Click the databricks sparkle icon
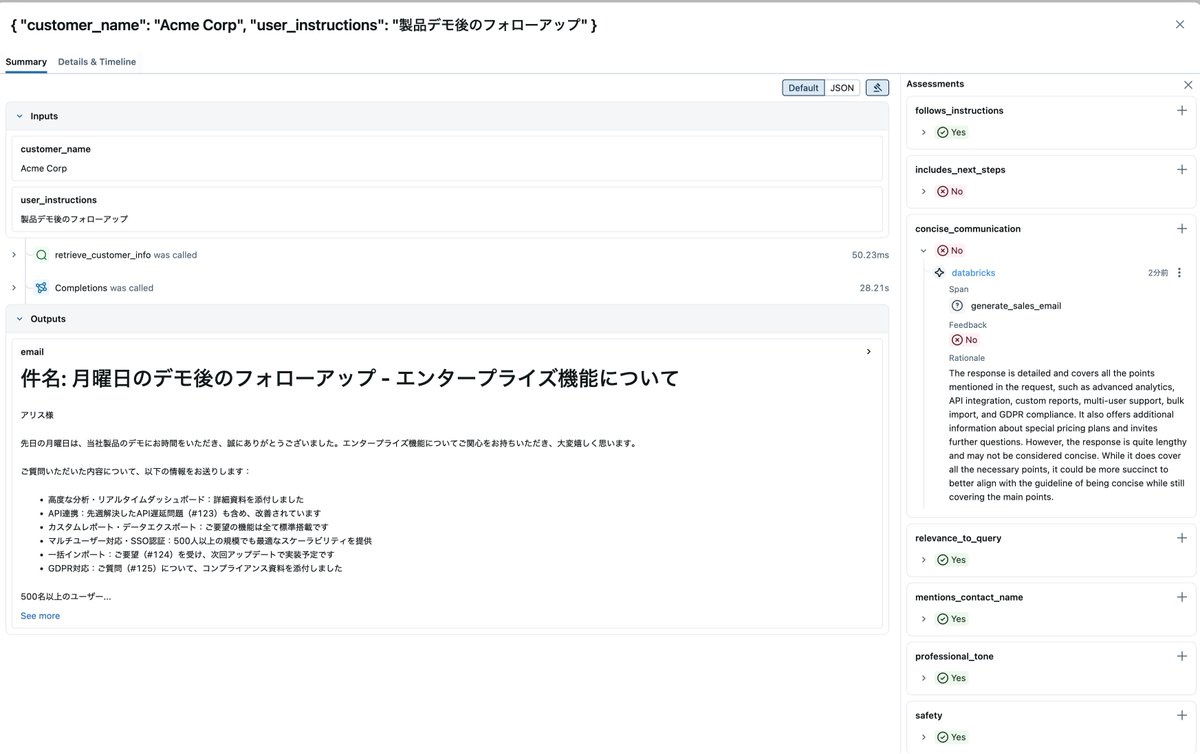 click(x=939, y=273)
